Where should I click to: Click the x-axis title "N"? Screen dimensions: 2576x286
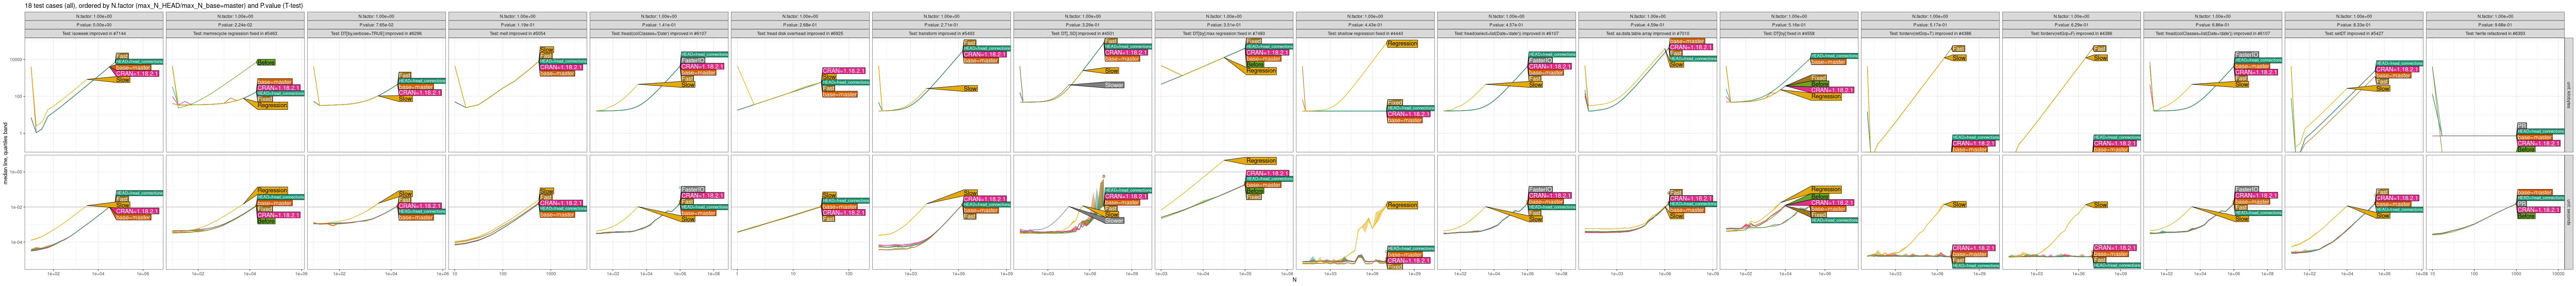[x=1294, y=280]
